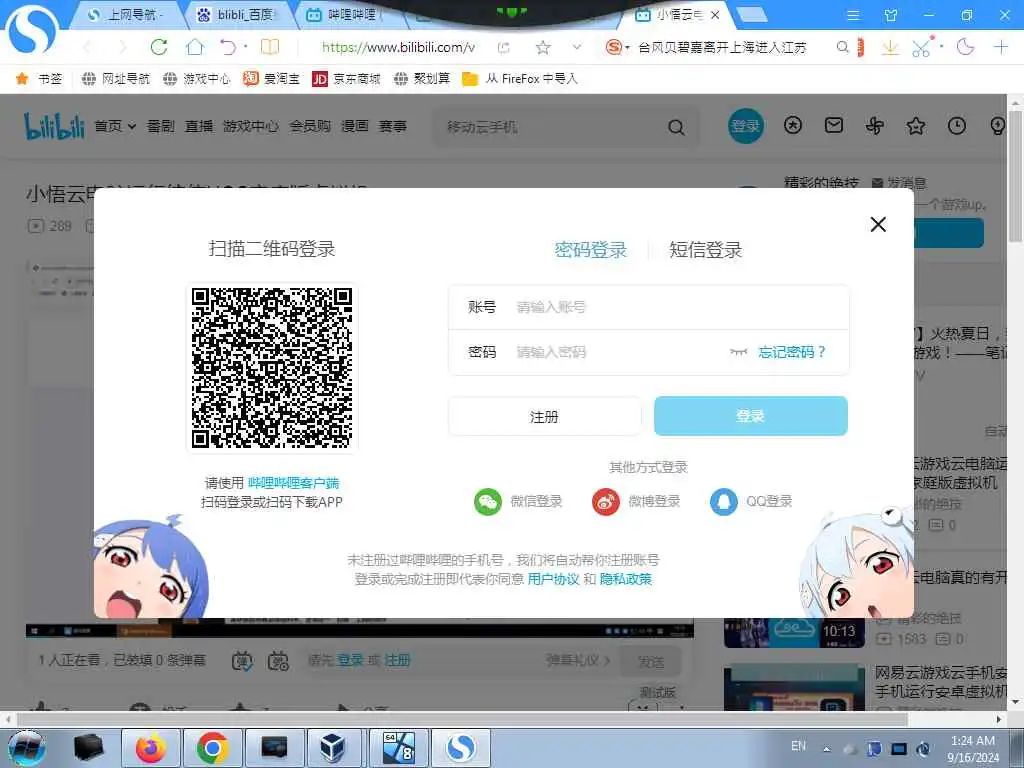This screenshot has height=768, width=1024.
Task: Click the browser search magnifier icon
Action: [842, 47]
